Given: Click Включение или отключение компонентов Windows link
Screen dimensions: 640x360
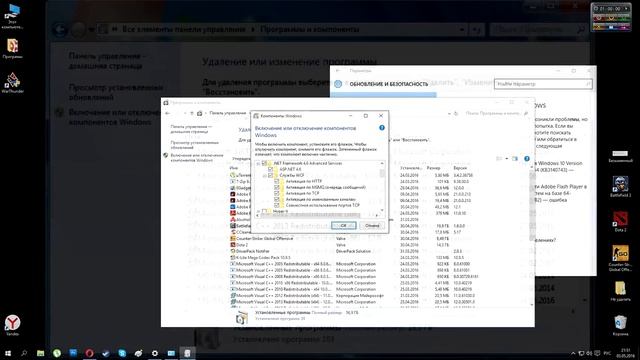Looking at the screenshot, I should pos(197,158).
